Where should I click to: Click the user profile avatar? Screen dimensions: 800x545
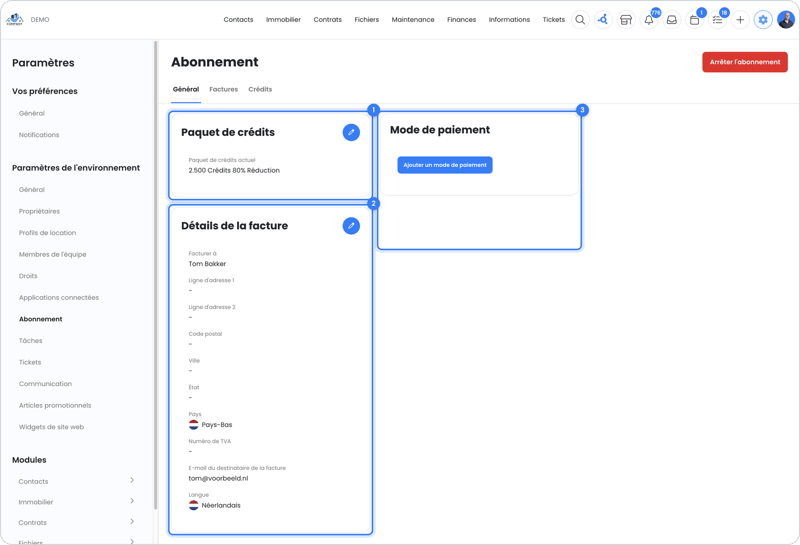786,20
